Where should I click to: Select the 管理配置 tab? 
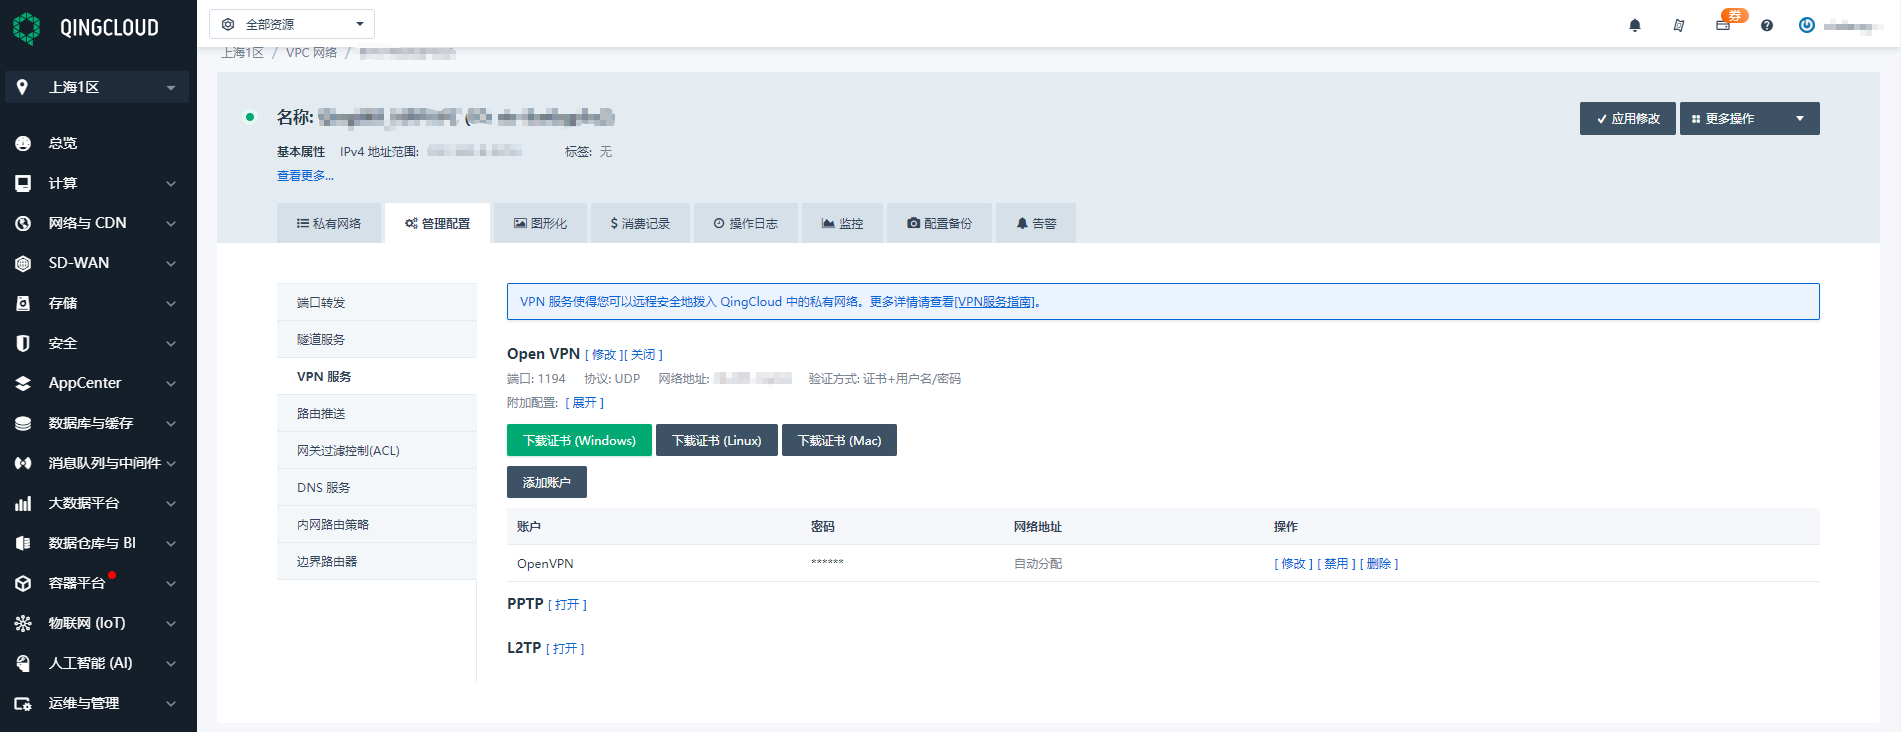(x=437, y=223)
